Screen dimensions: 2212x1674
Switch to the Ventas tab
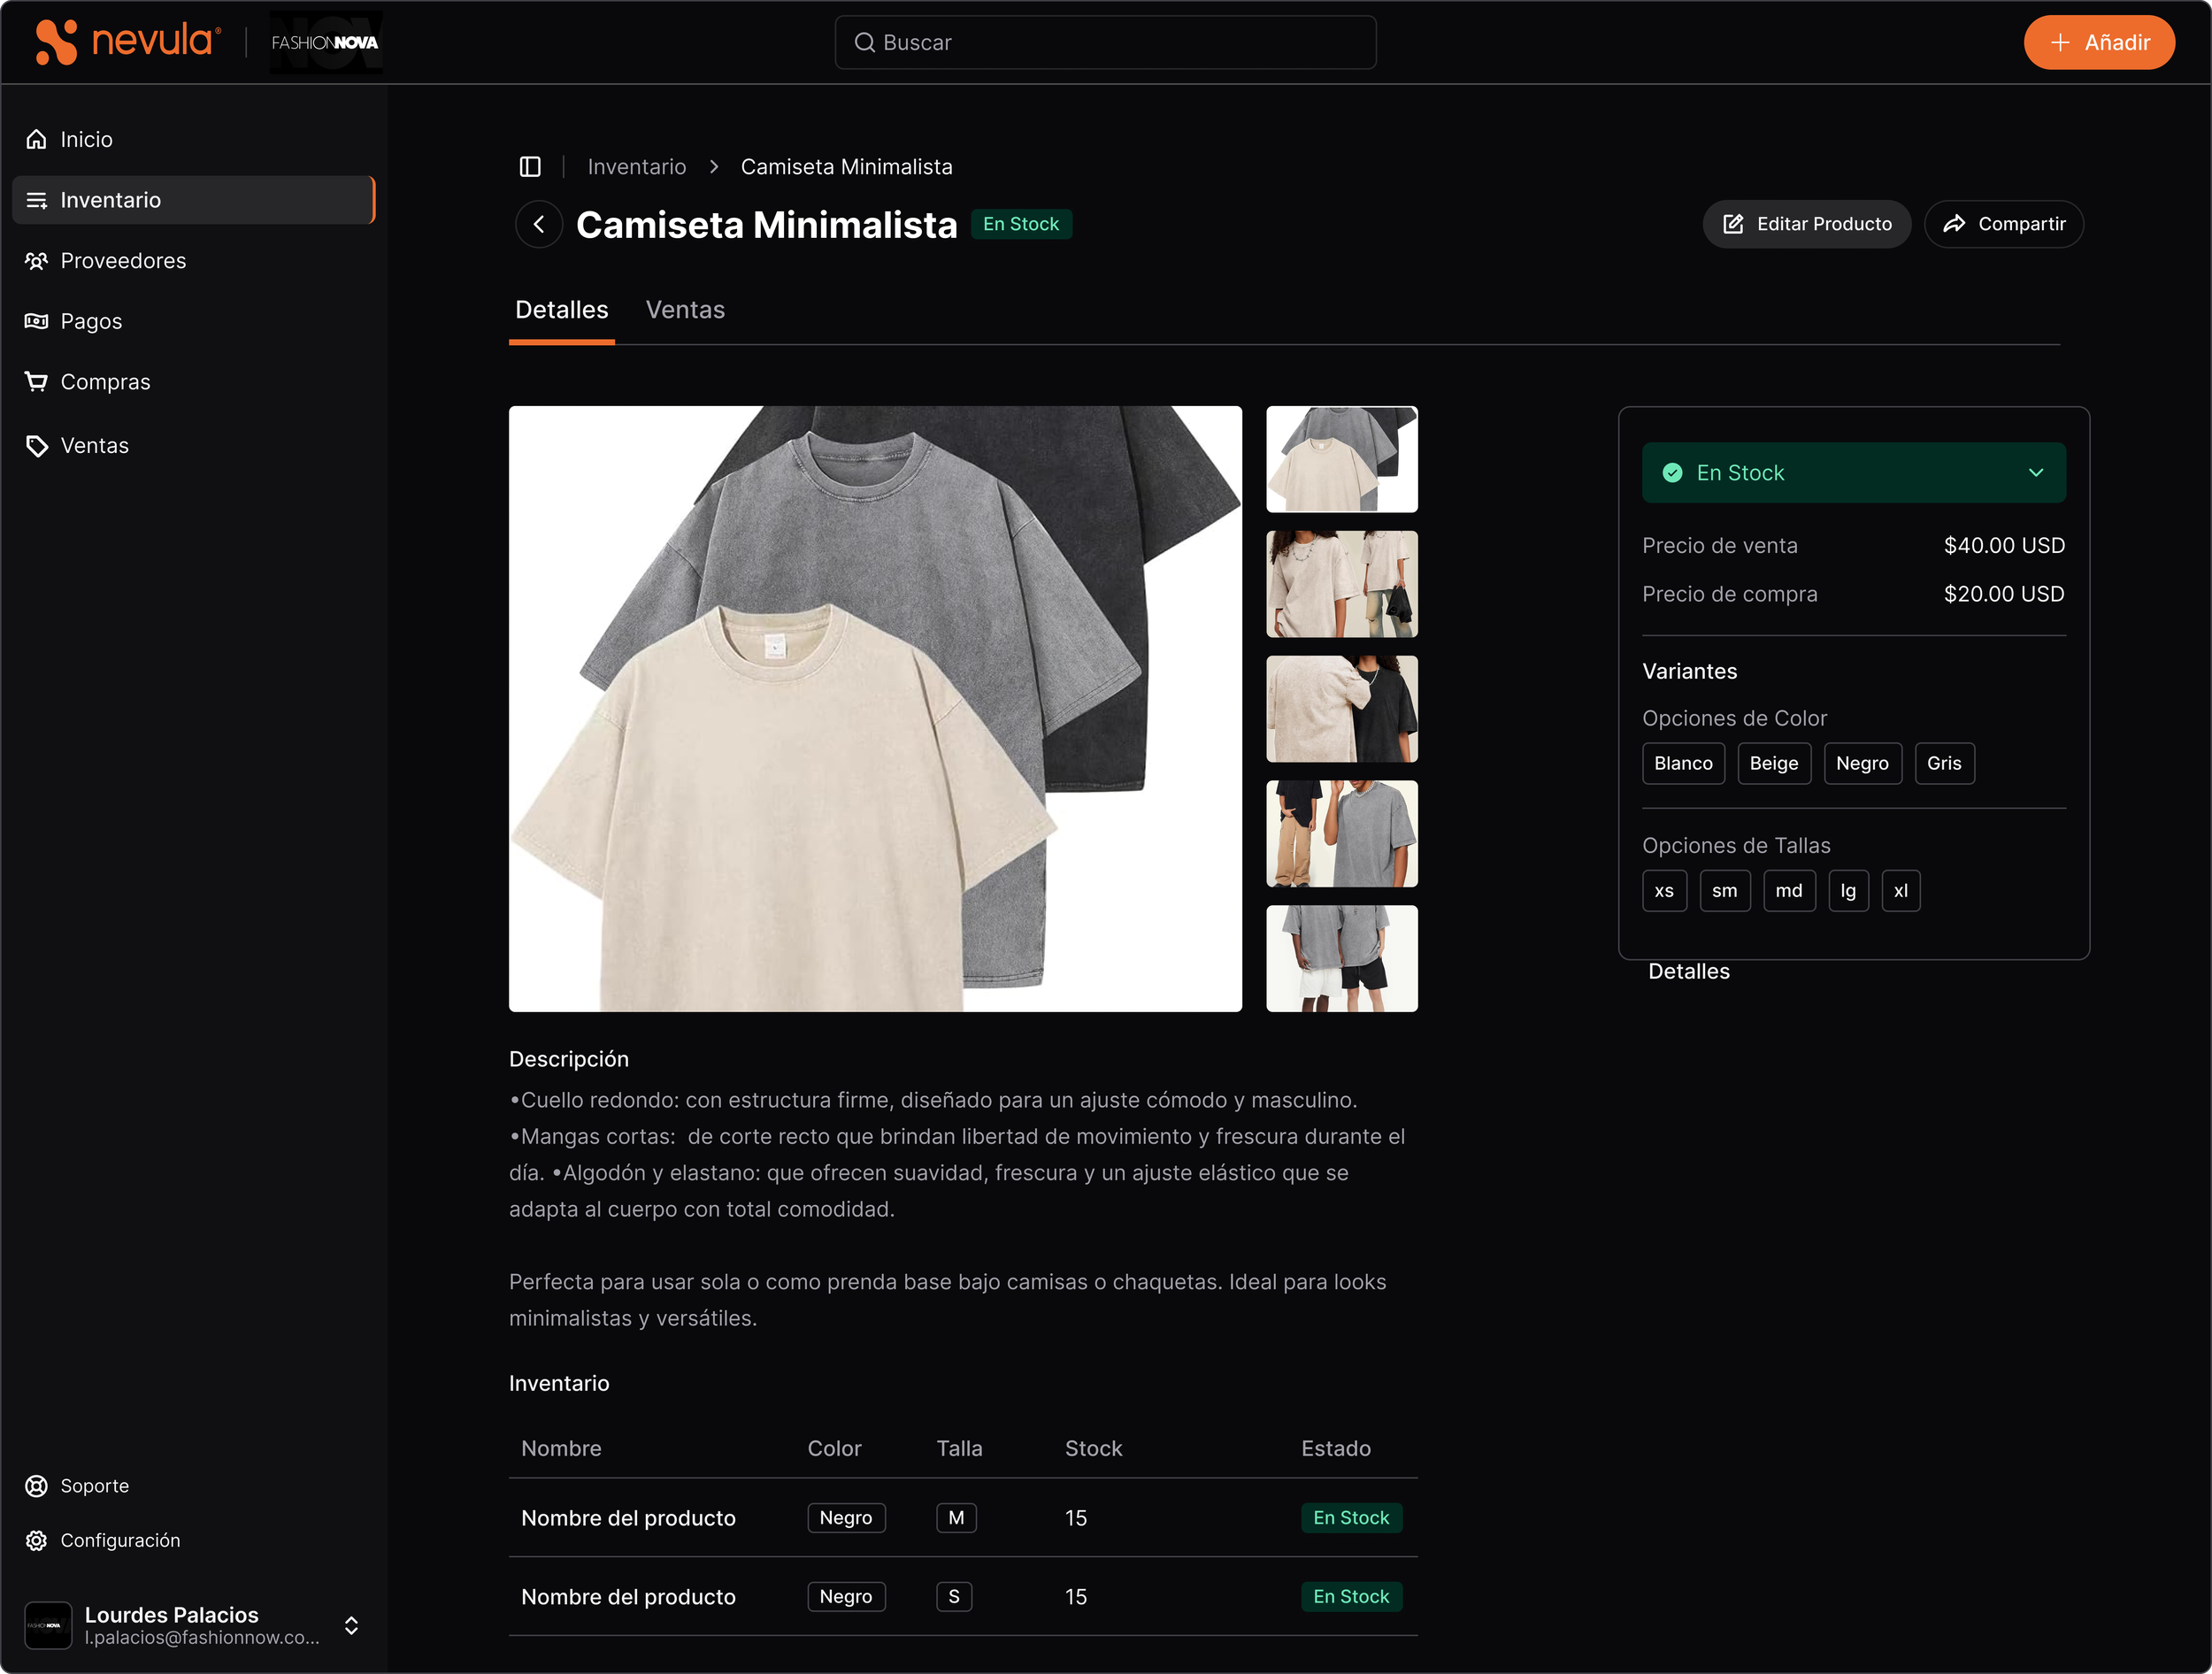[685, 309]
